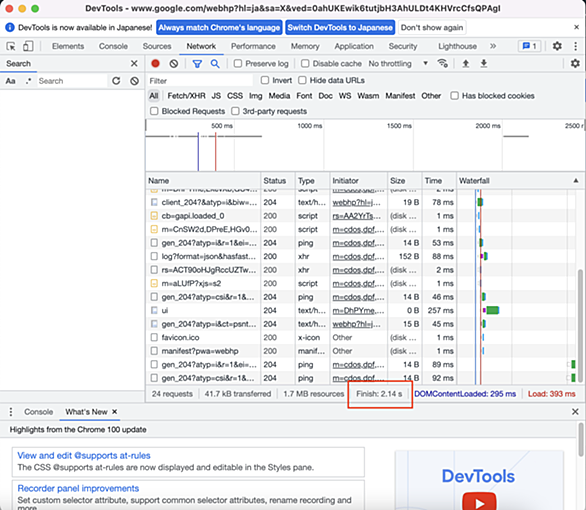Toggle the device toolbar icon
The height and width of the screenshot is (510, 586).
click(28, 46)
